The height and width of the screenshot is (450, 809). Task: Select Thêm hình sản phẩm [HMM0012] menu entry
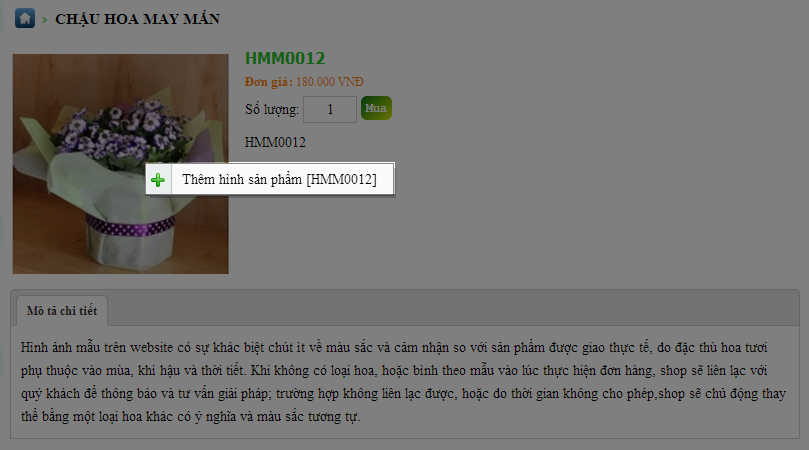(270, 179)
